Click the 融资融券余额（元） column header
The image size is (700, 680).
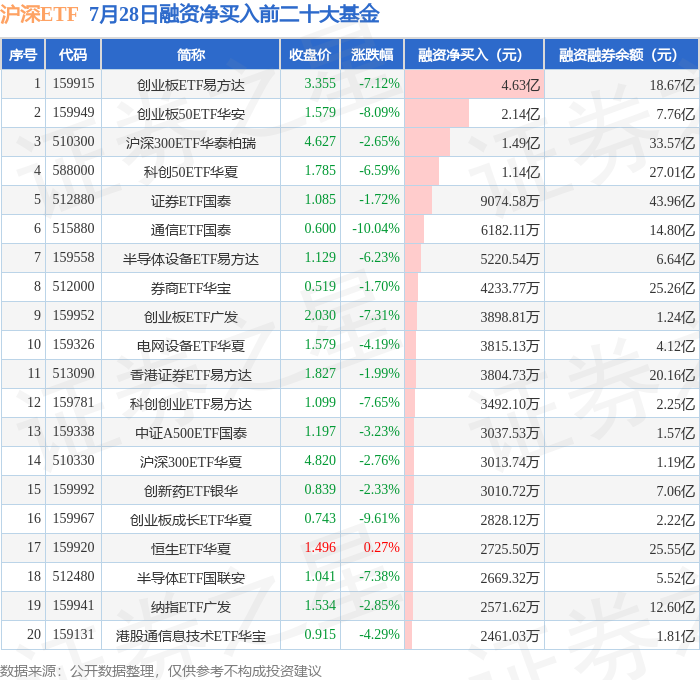pyautogui.click(x=621, y=54)
